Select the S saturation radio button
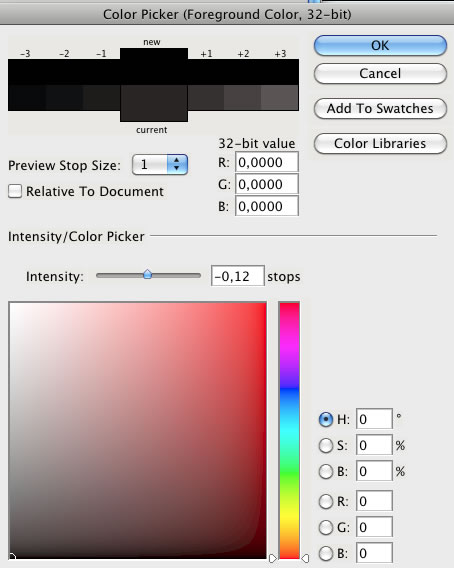 pos(325,445)
